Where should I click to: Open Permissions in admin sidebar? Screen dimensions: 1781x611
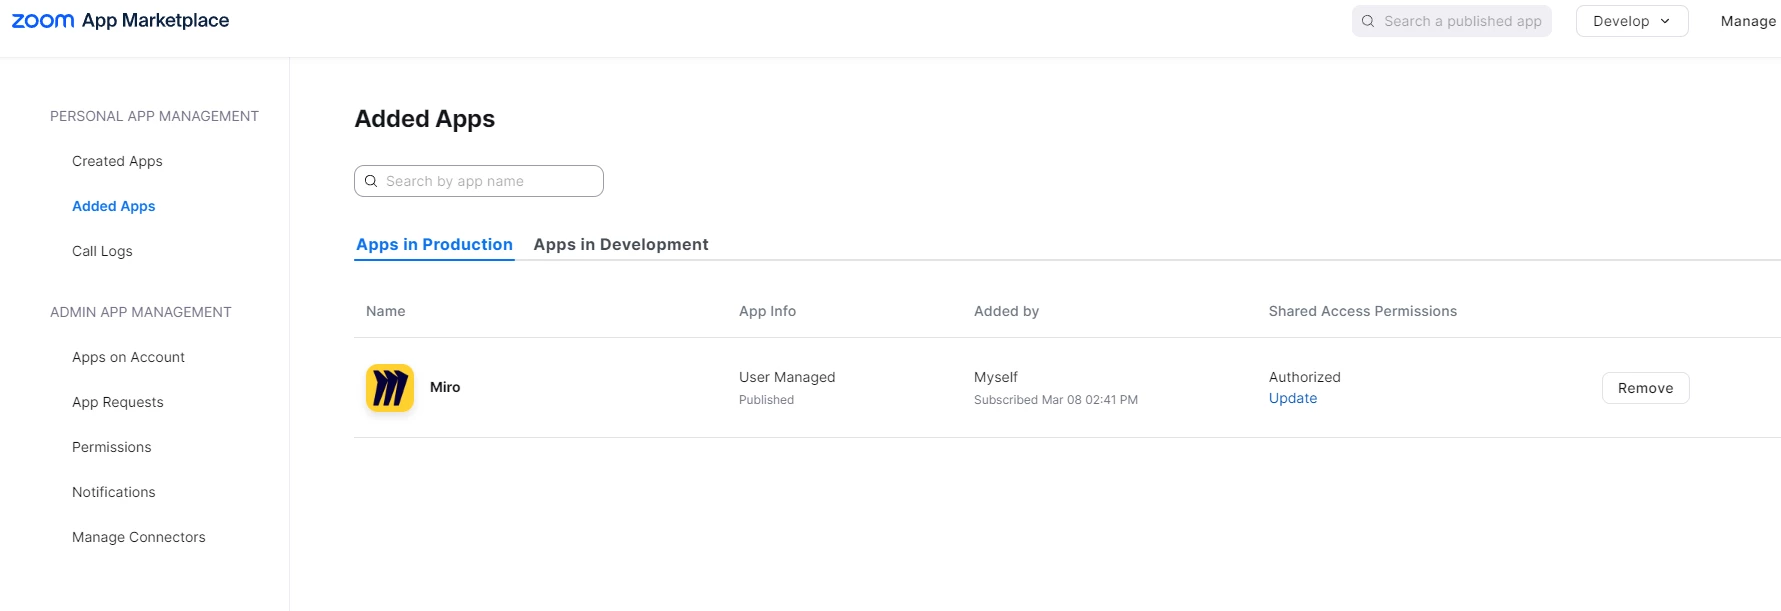(x=112, y=447)
